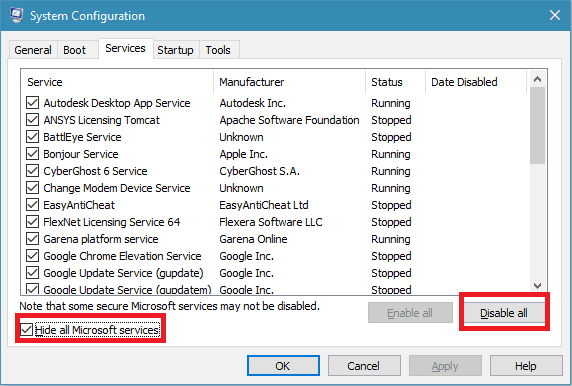Image resolution: width=572 pixels, height=386 pixels.
Task: Sort by Date Disabled column header
Action: [x=476, y=82]
